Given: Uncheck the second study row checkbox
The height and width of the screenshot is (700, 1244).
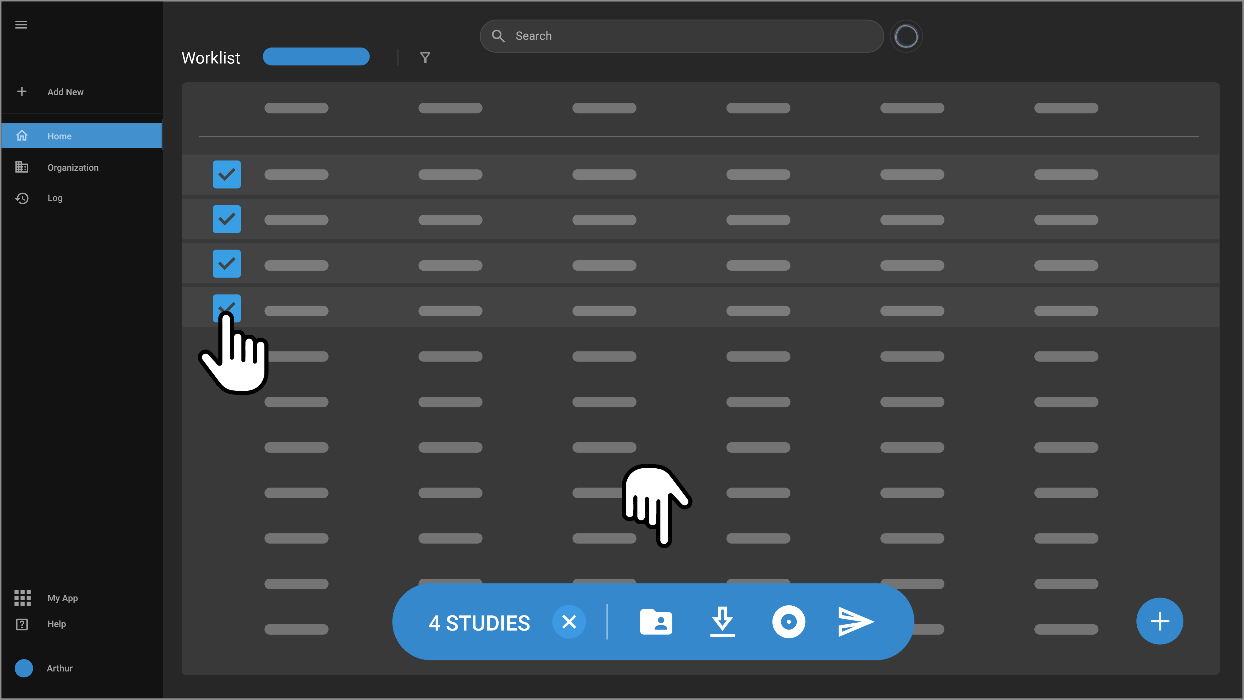Looking at the screenshot, I should click(227, 218).
